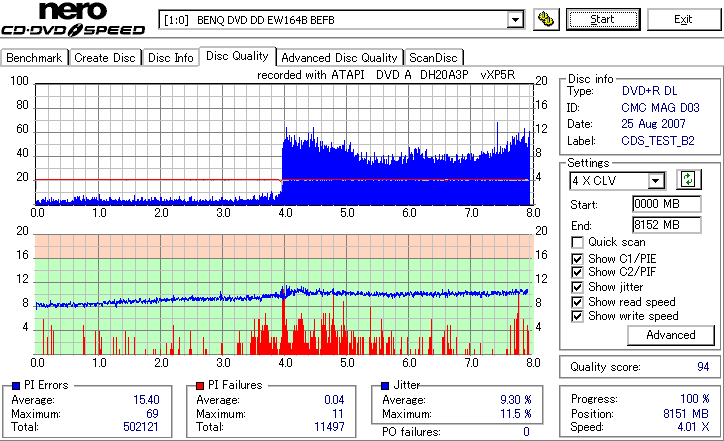
Task: Click PI Failures average 0.04
Action: (x=334, y=400)
